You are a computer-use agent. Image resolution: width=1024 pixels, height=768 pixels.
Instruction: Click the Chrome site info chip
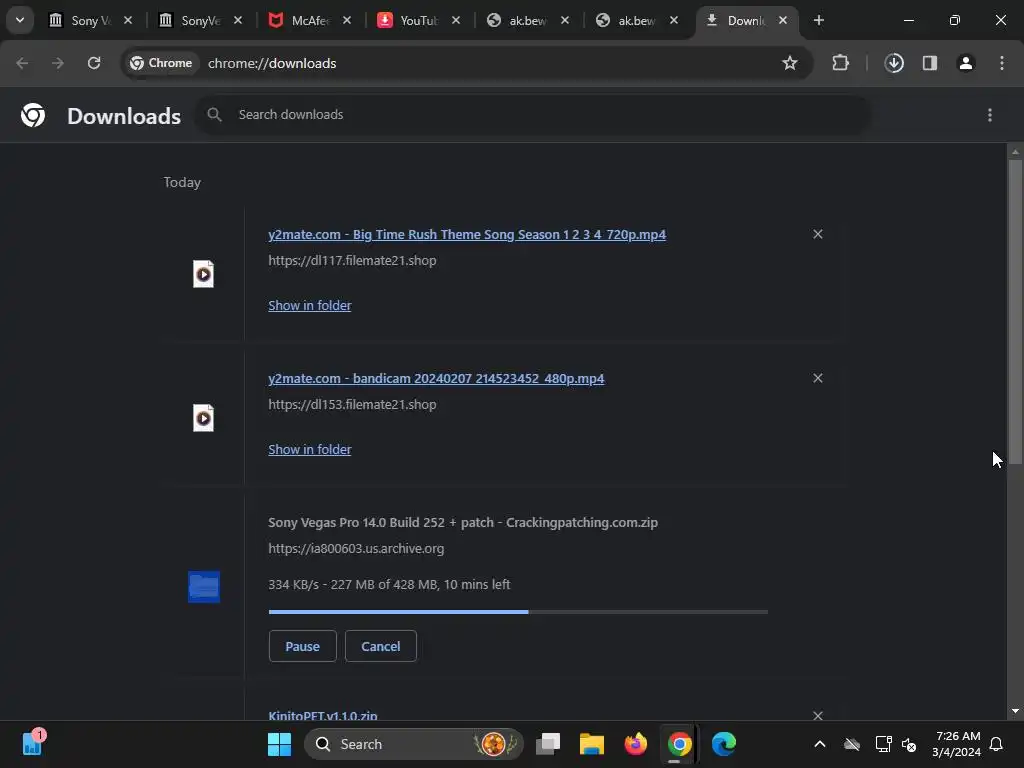tap(161, 63)
